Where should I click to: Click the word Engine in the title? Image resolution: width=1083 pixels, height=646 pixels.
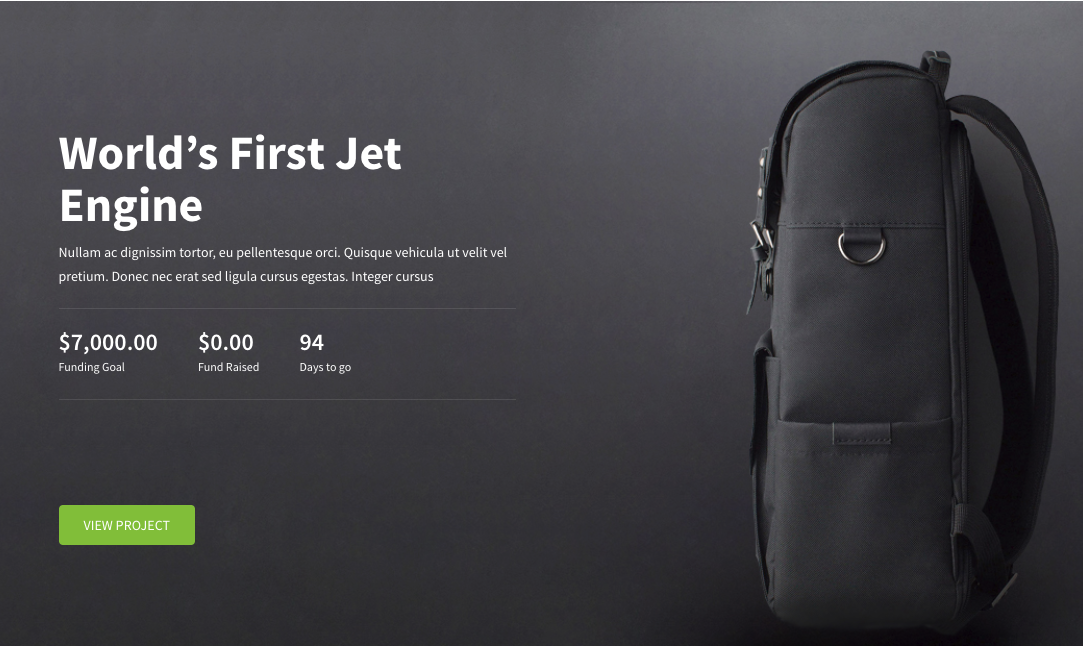(x=131, y=205)
